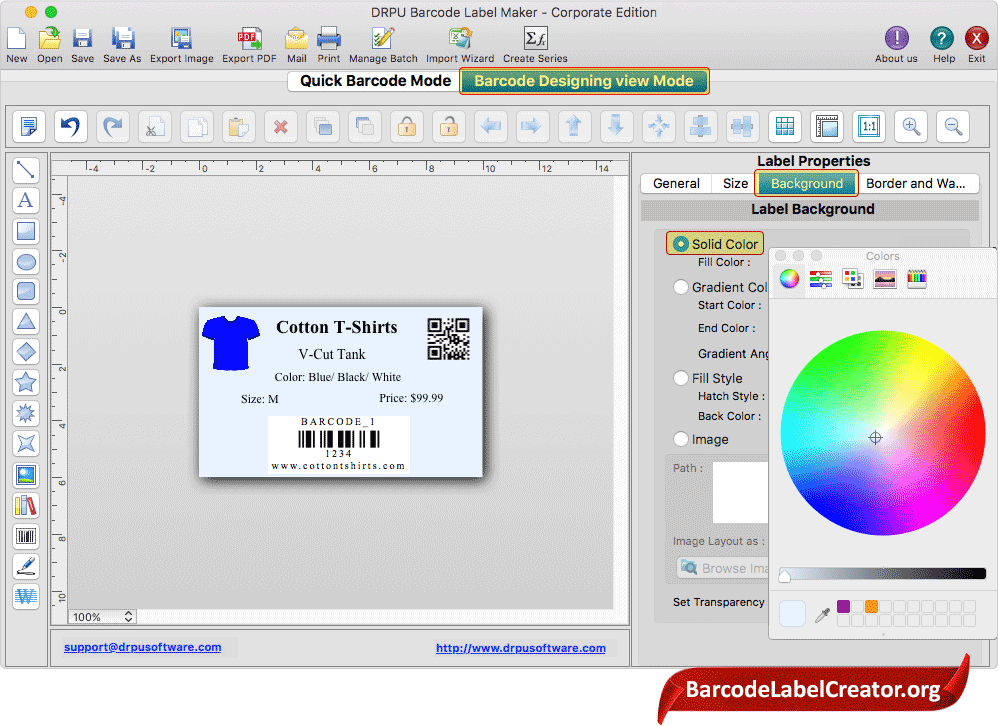Switch to image palettes picker mode
998x726 pixels.
(x=885, y=279)
